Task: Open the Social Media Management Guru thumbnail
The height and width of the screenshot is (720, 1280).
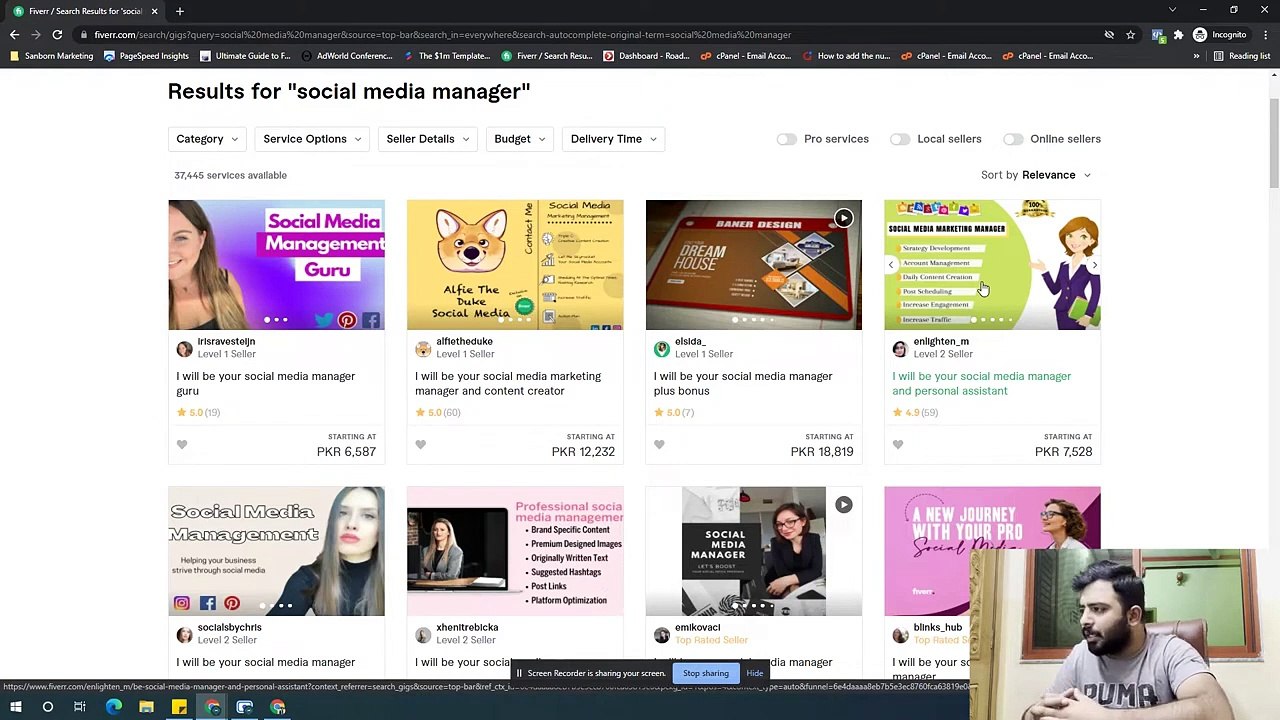Action: coord(276,265)
